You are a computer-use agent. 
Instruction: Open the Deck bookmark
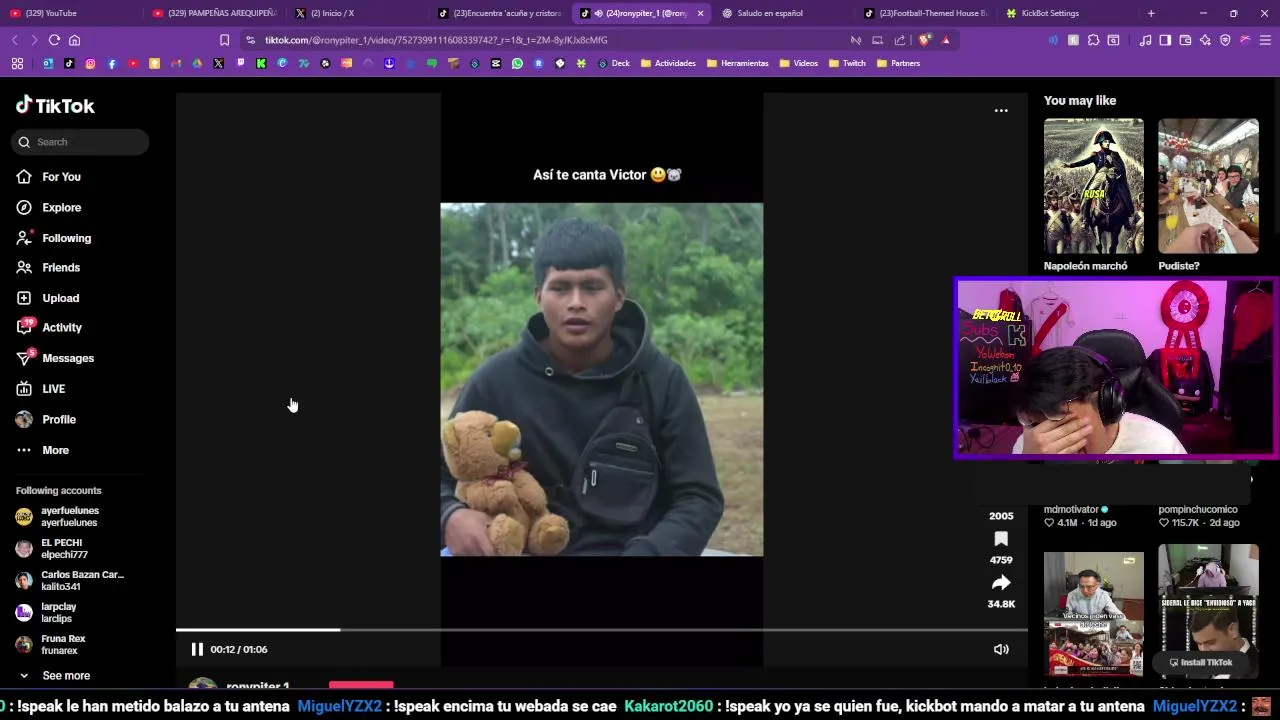613,63
